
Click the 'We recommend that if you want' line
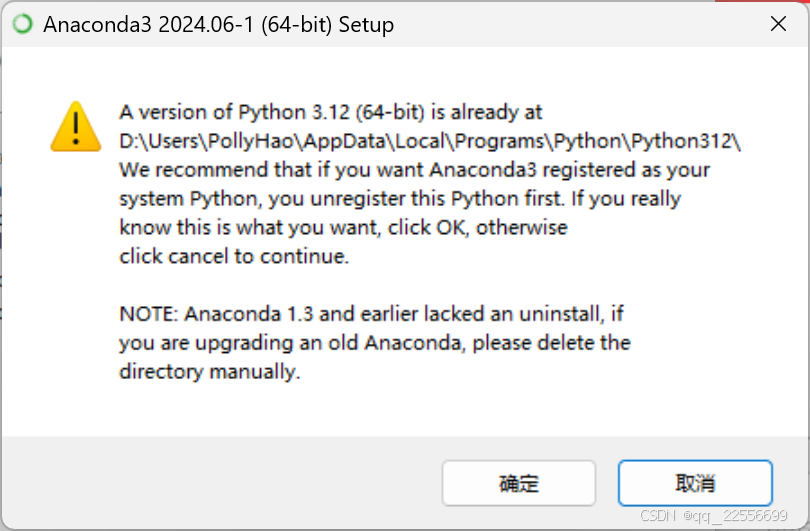pyautogui.click(x=414, y=170)
